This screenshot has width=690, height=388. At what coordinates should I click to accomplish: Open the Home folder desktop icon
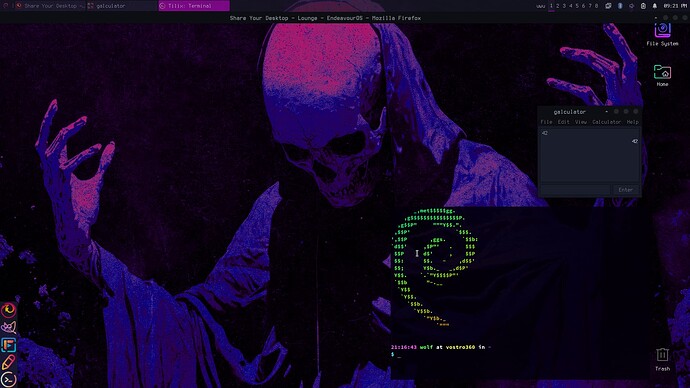coord(662,75)
